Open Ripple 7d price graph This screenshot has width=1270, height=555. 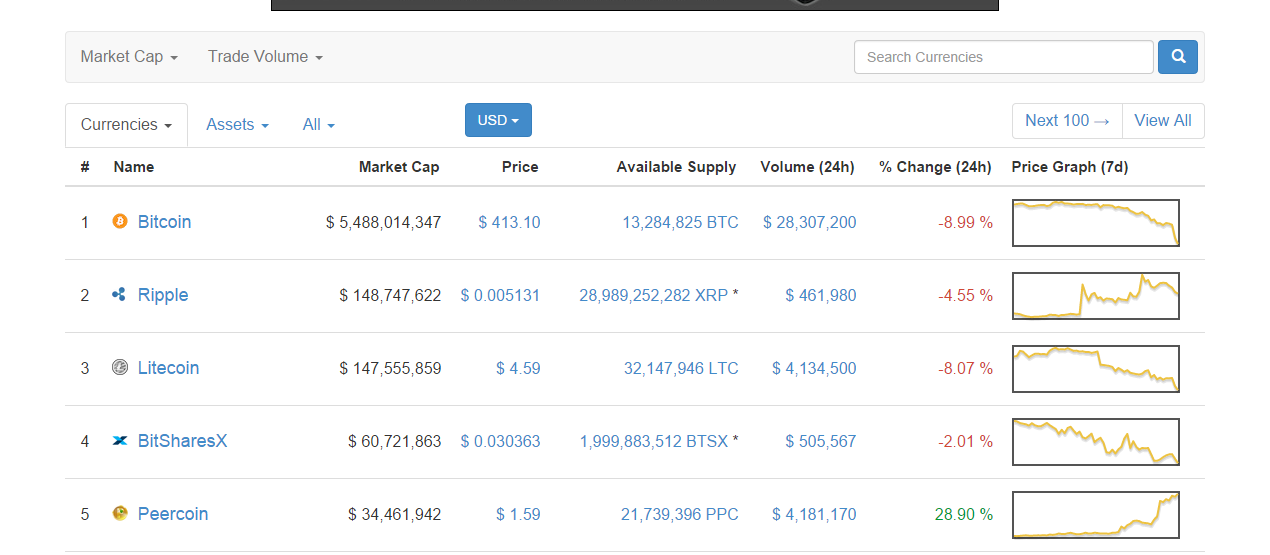1096,296
